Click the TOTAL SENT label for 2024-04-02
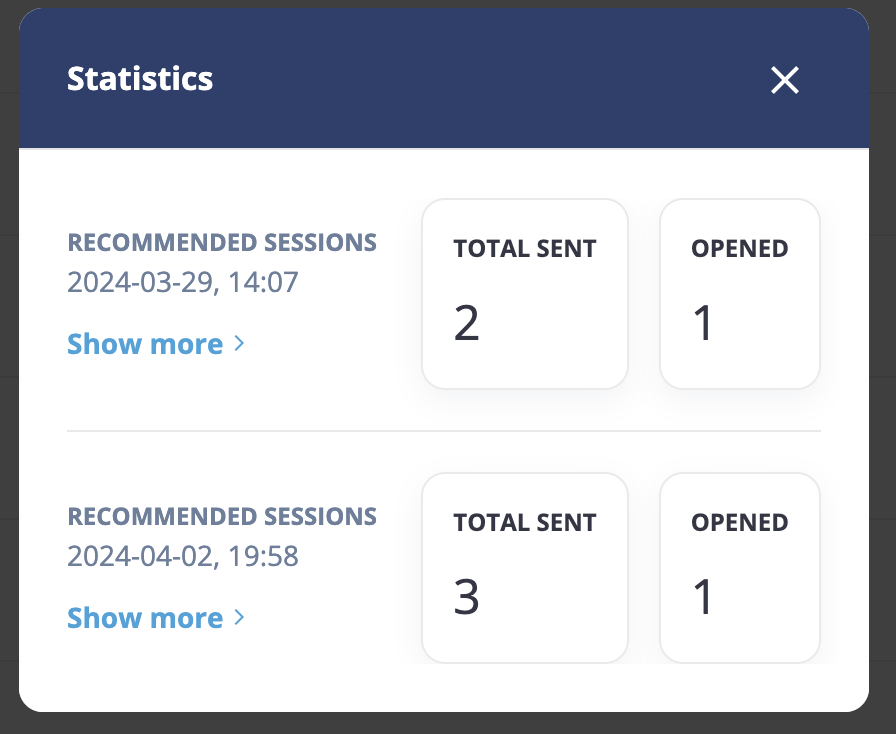The image size is (896, 734). tap(524, 522)
